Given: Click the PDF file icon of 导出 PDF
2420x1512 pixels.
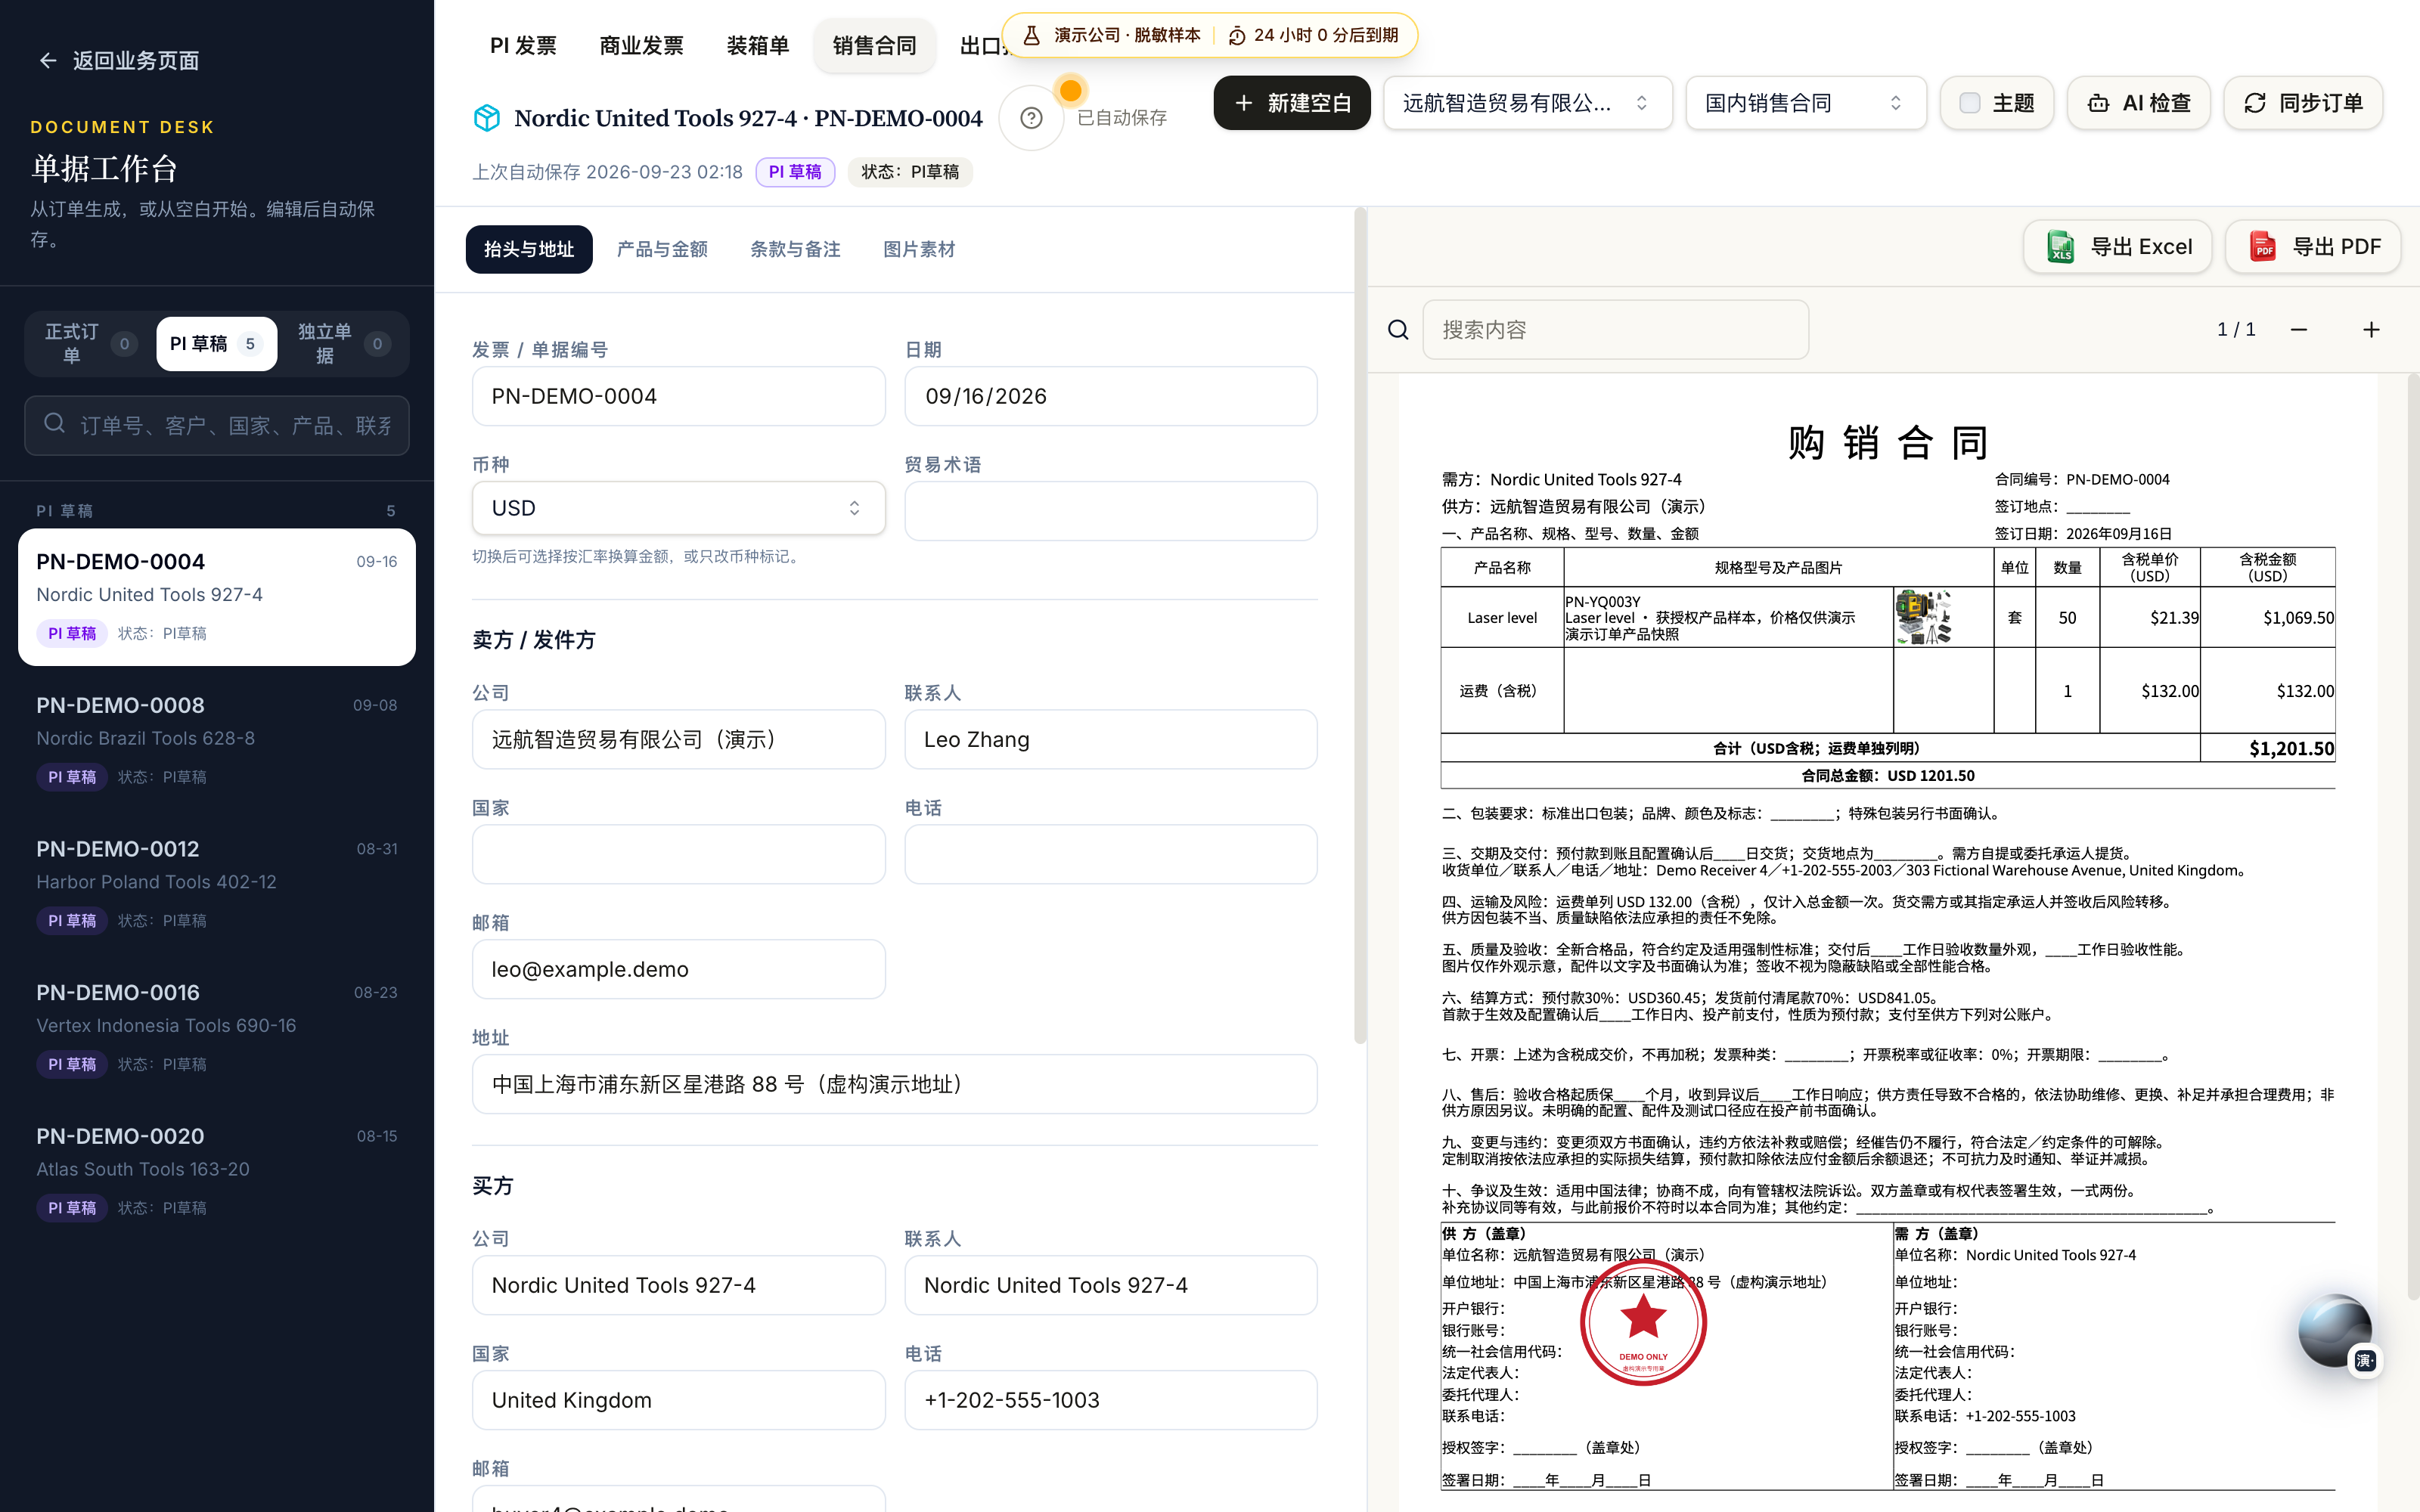Looking at the screenshot, I should coord(2262,246).
